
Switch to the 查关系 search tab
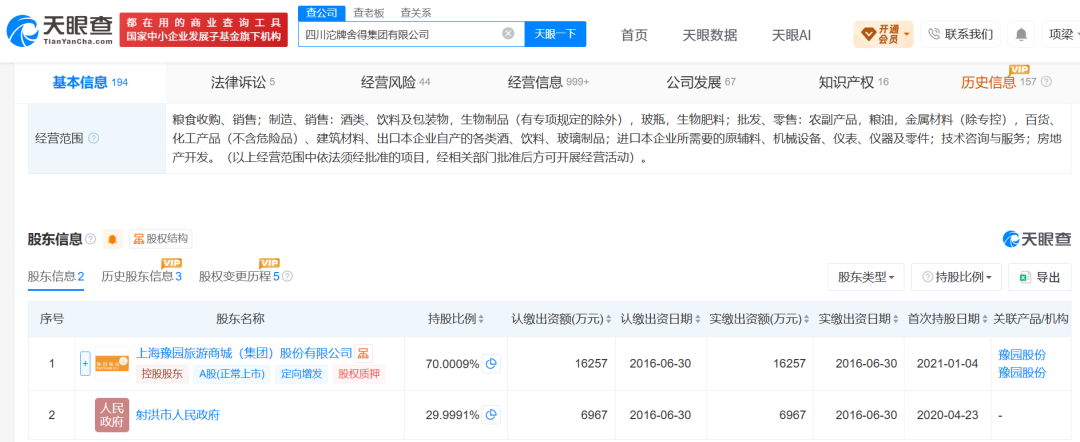pyautogui.click(x=416, y=12)
